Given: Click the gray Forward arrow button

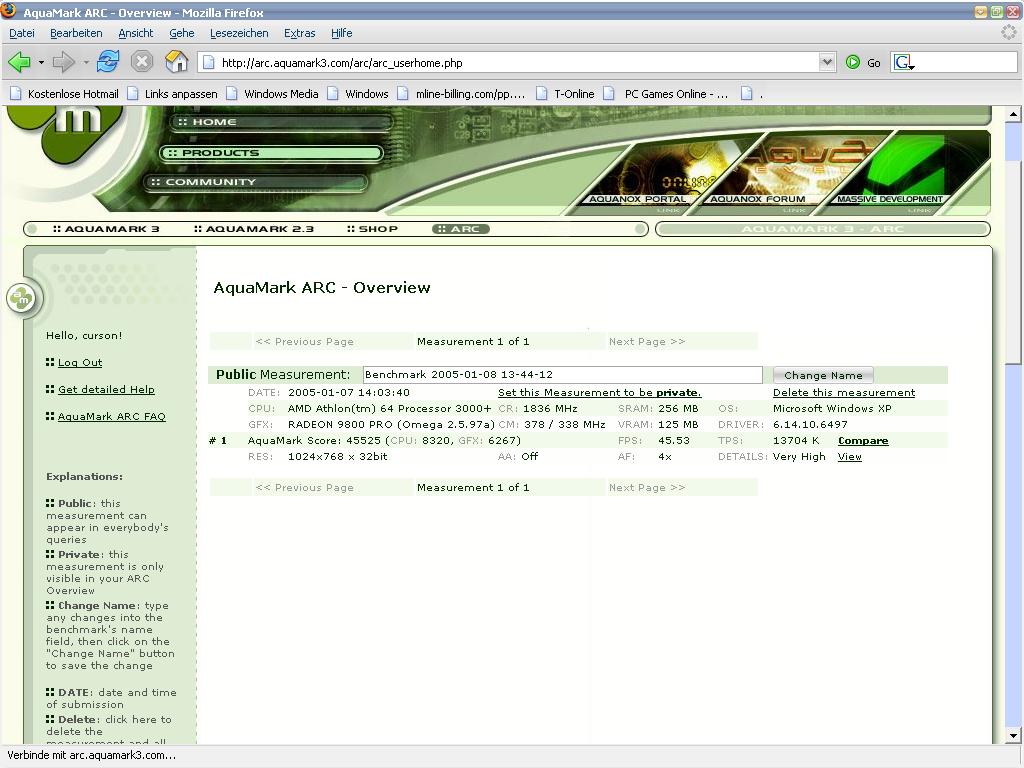Looking at the screenshot, I should [63, 63].
